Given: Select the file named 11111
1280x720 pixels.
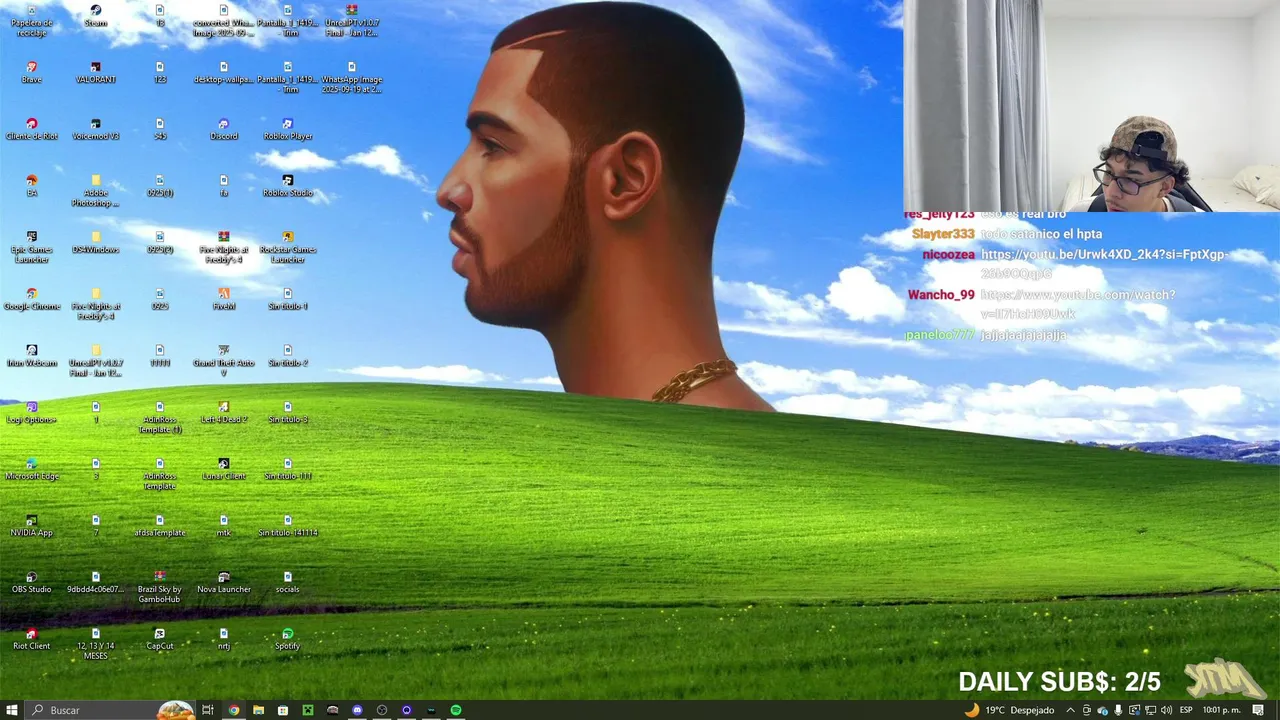Looking at the screenshot, I should 159,356.
